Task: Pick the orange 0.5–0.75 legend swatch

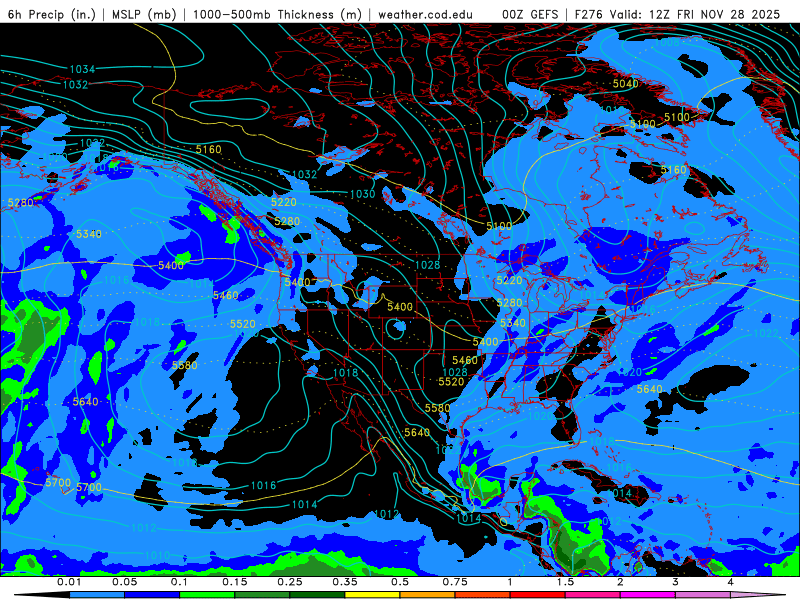Action: click(x=428, y=595)
